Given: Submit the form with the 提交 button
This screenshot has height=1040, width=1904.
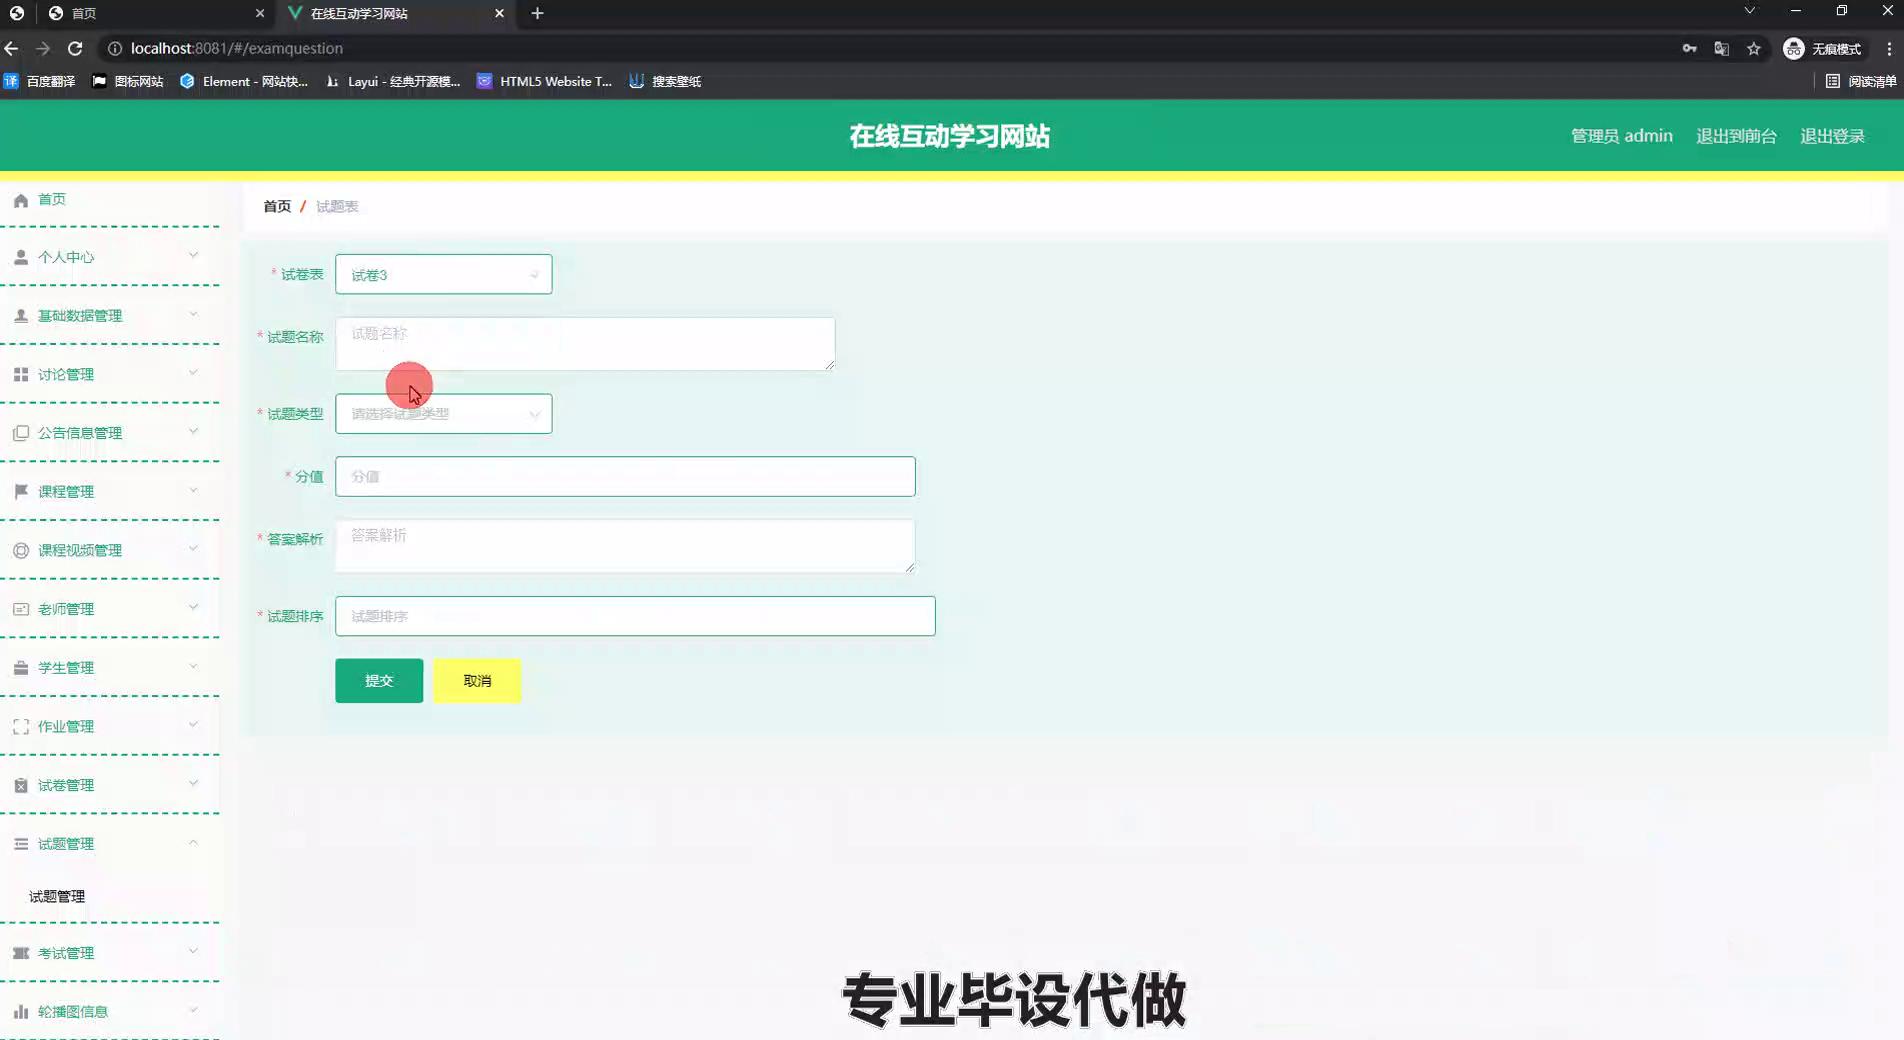Looking at the screenshot, I should click(379, 681).
